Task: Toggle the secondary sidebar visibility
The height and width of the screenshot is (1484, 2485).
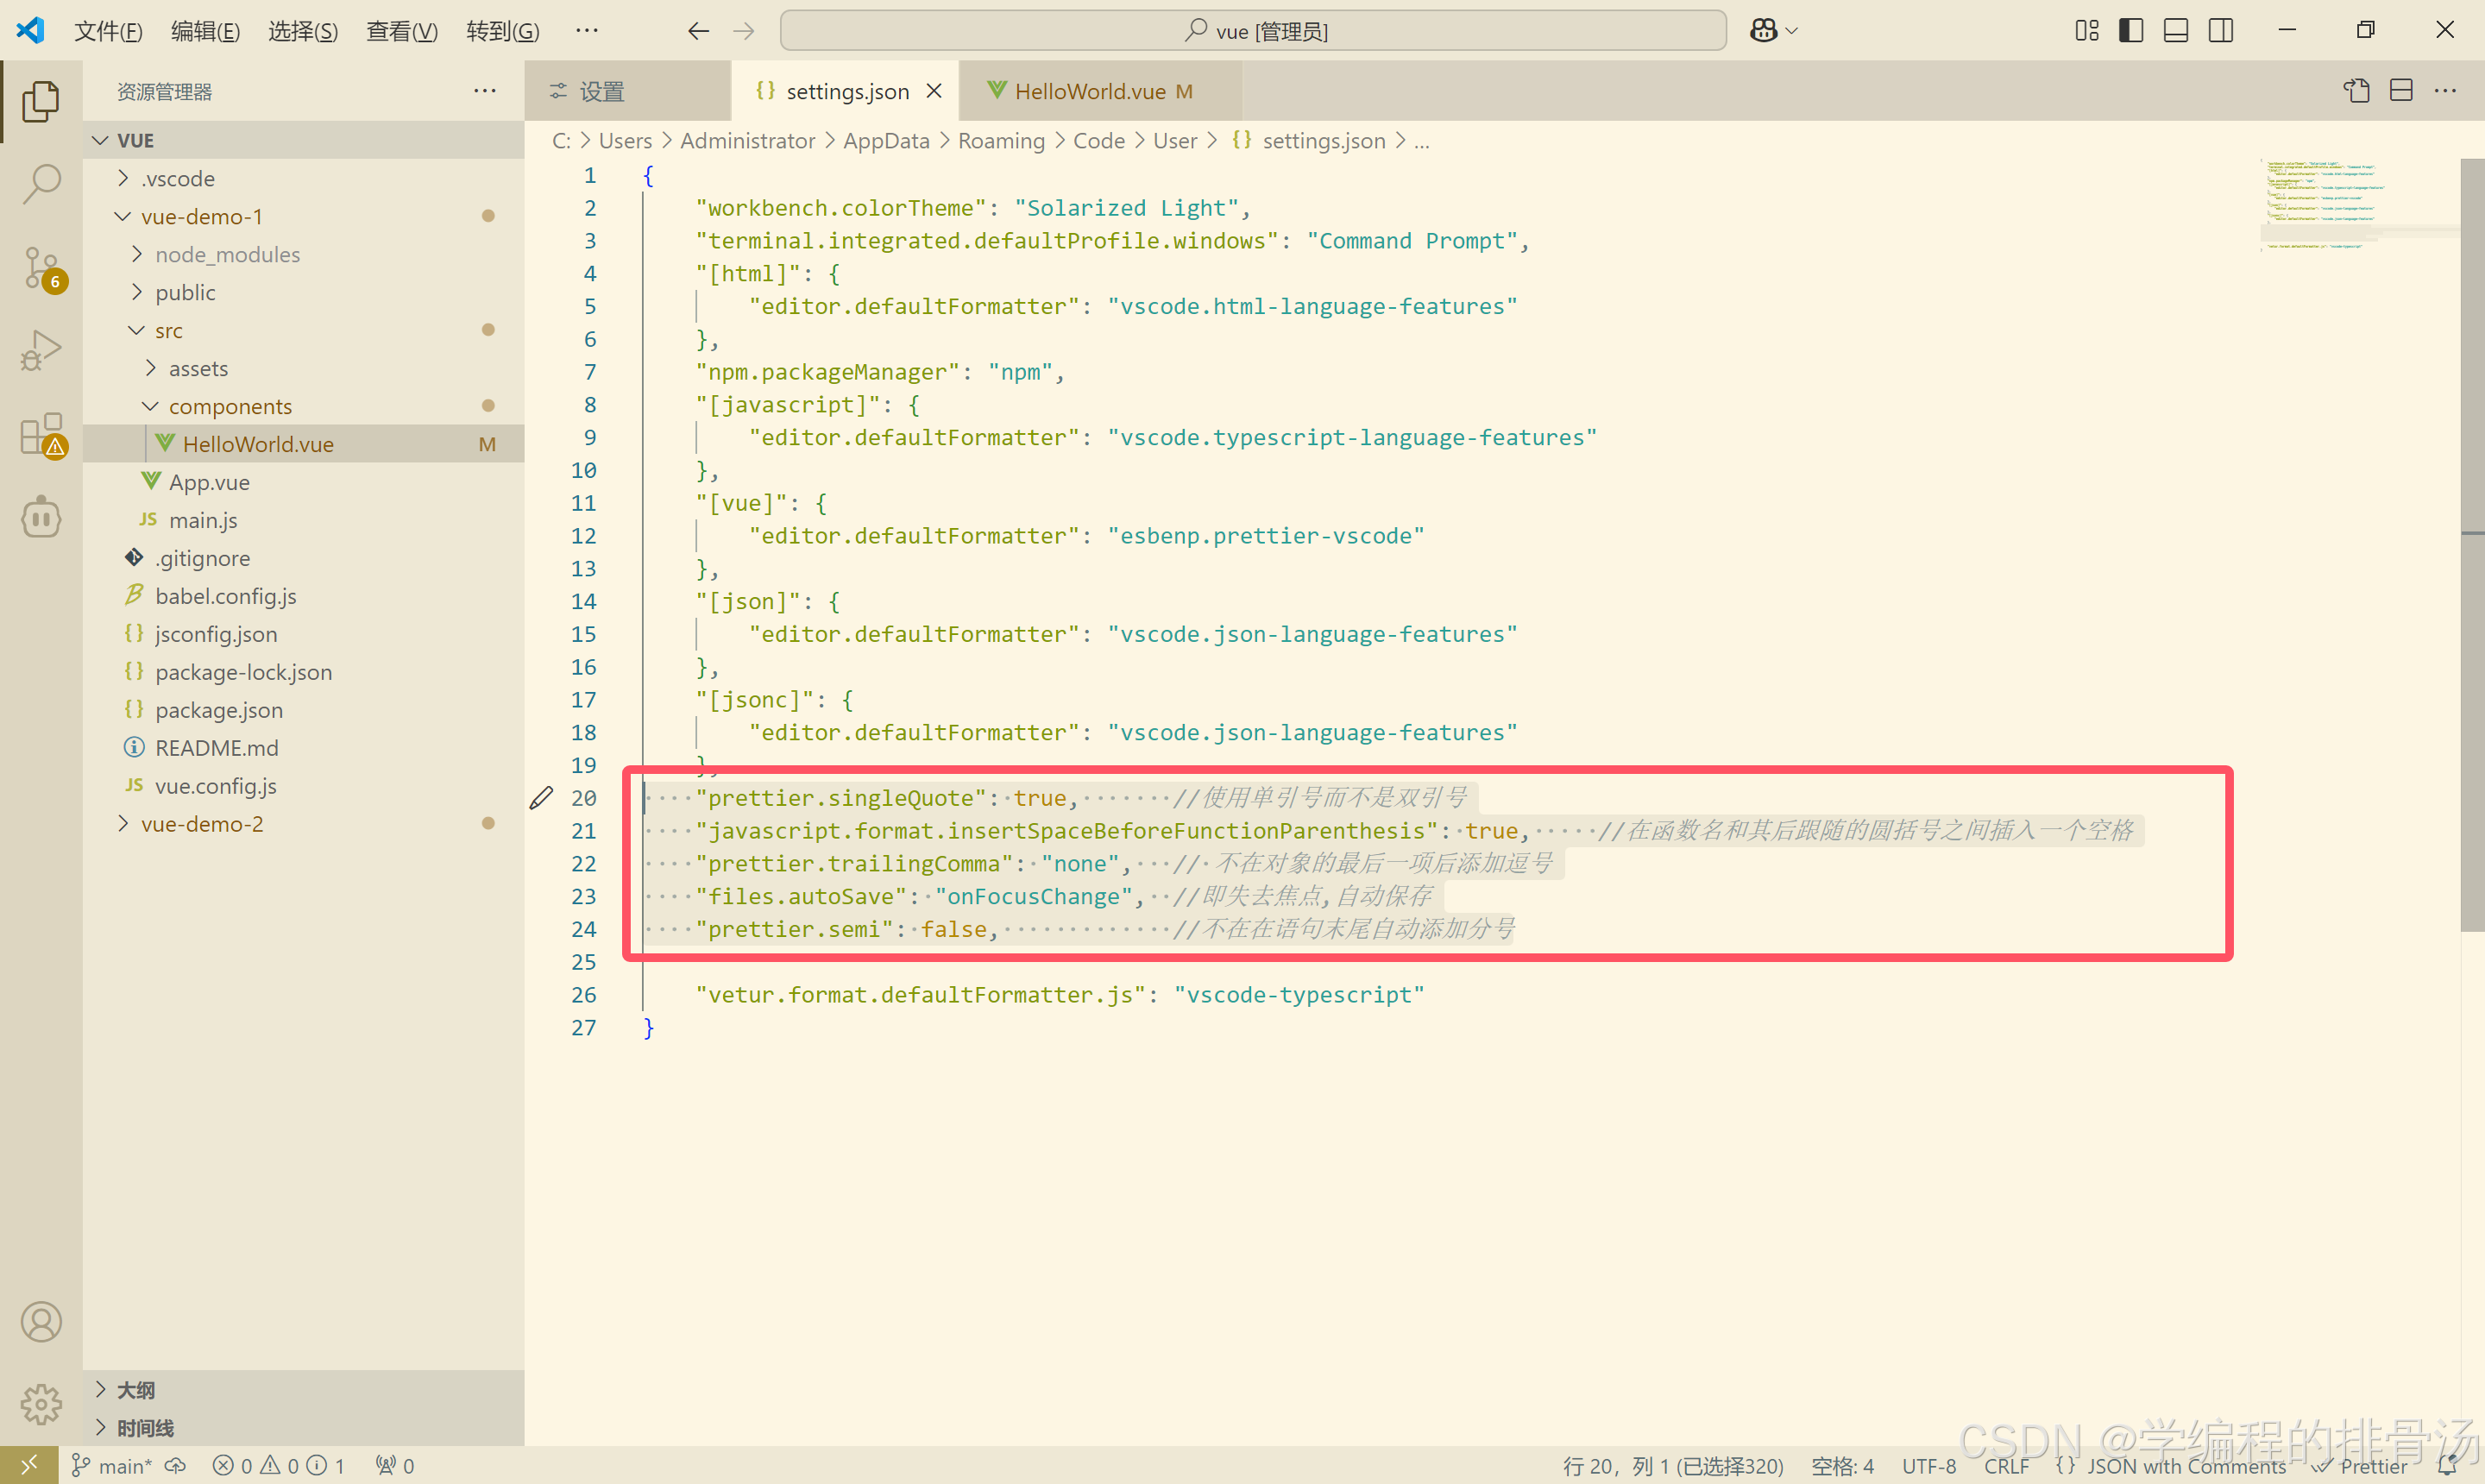Action: coord(2221,31)
